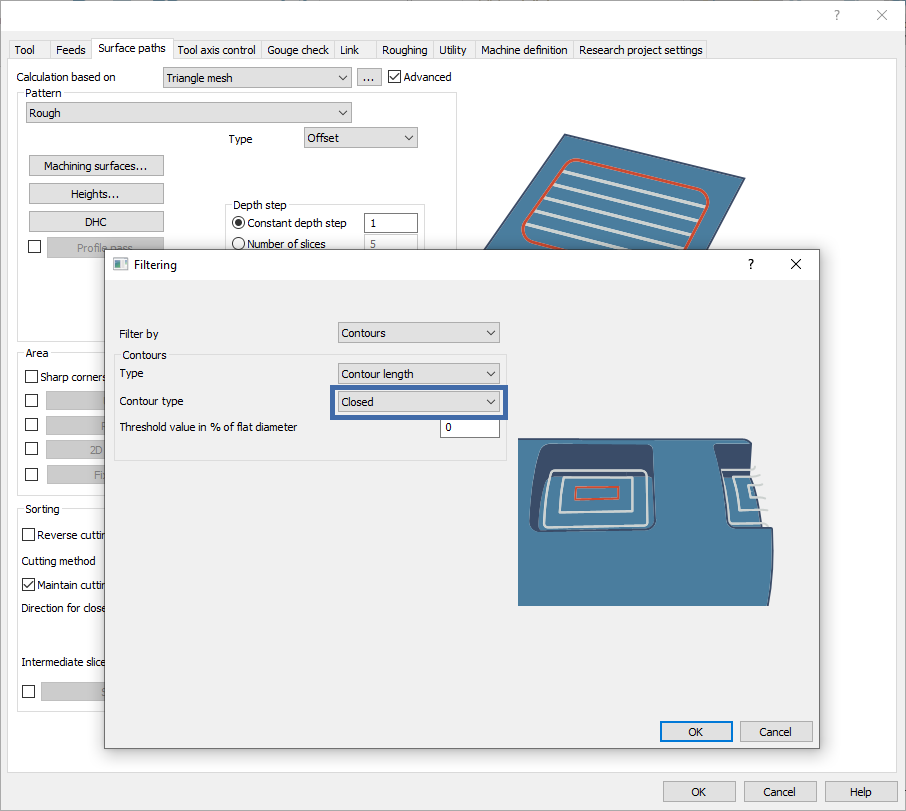Toggle the Sharp corners checkbox

32,377
